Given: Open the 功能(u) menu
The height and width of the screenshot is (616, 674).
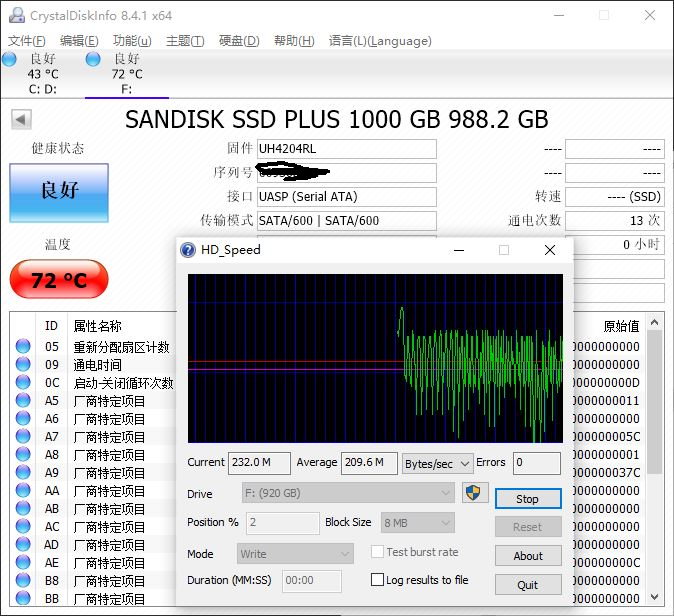Looking at the screenshot, I should [x=132, y=41].
